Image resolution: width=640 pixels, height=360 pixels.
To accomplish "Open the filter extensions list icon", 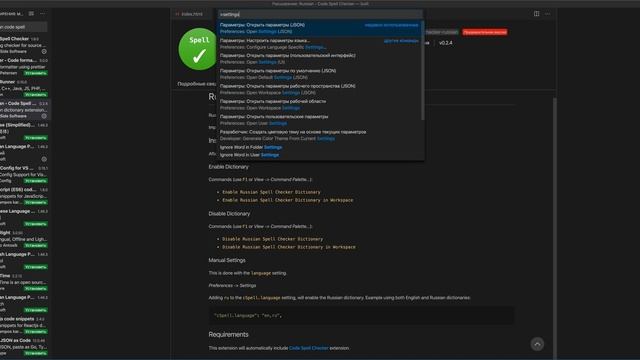I will (x=31, y=13).
